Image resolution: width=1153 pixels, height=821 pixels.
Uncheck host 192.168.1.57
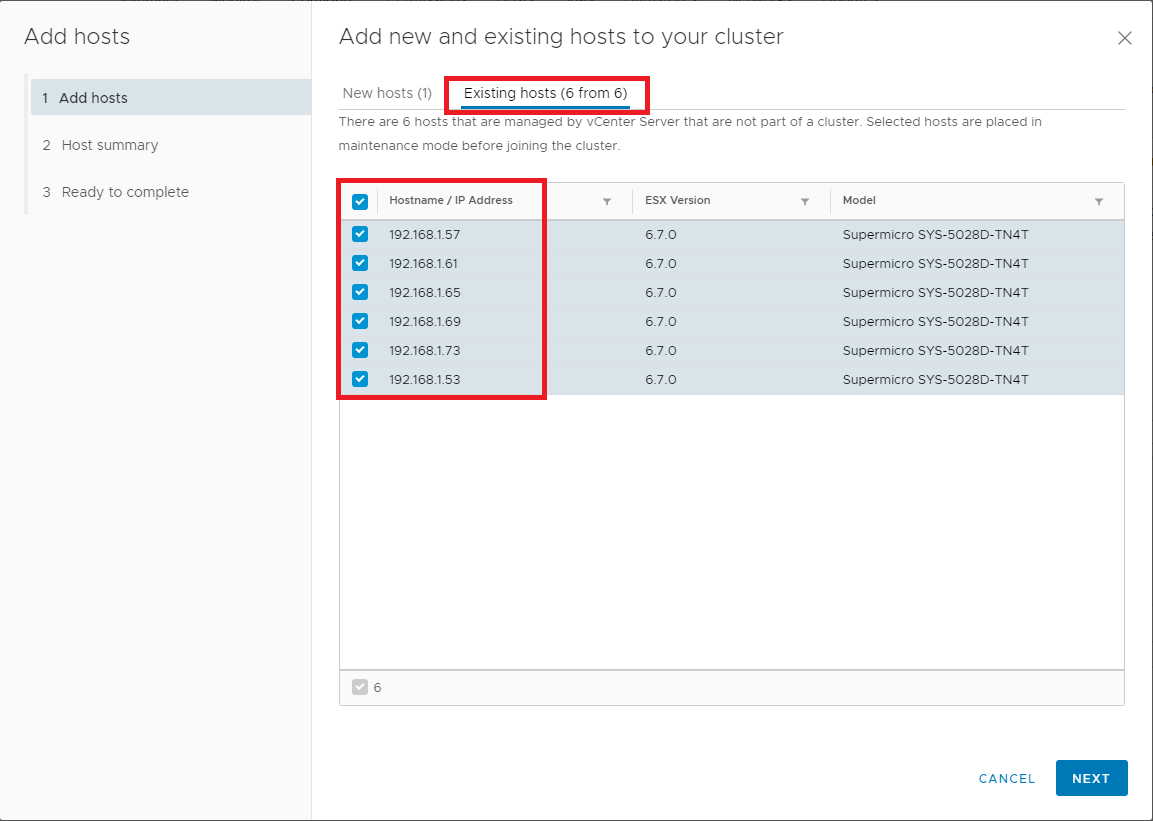tap(360, 235)
